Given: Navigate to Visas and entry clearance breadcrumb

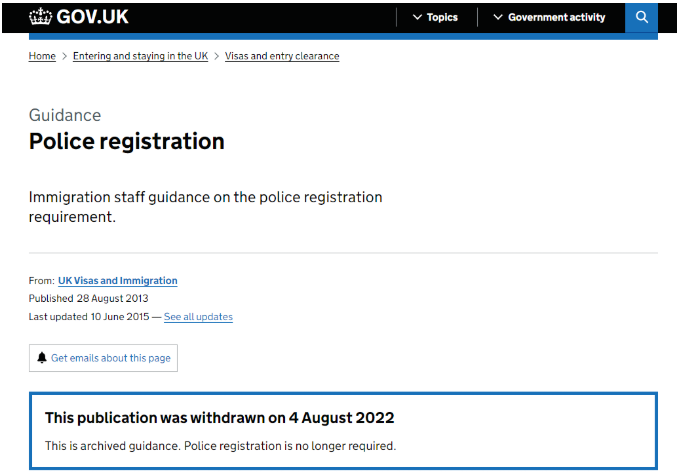Looking at the screenshot, I should 282,56.
